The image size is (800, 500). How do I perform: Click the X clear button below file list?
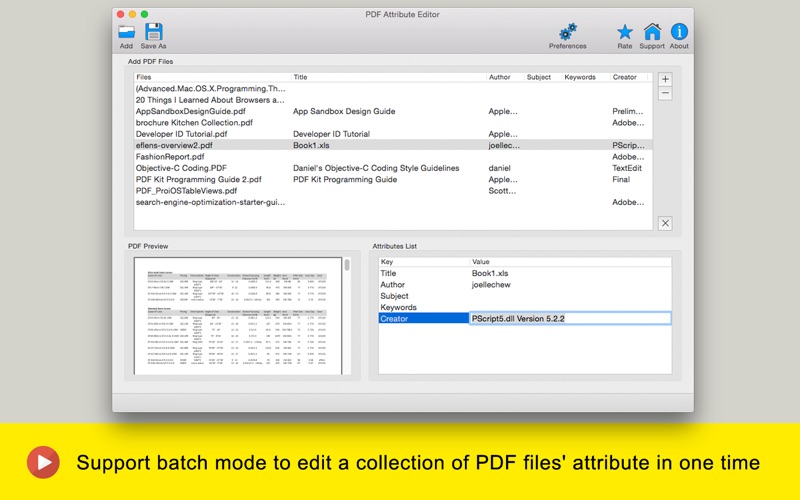(x=665, y=223)
